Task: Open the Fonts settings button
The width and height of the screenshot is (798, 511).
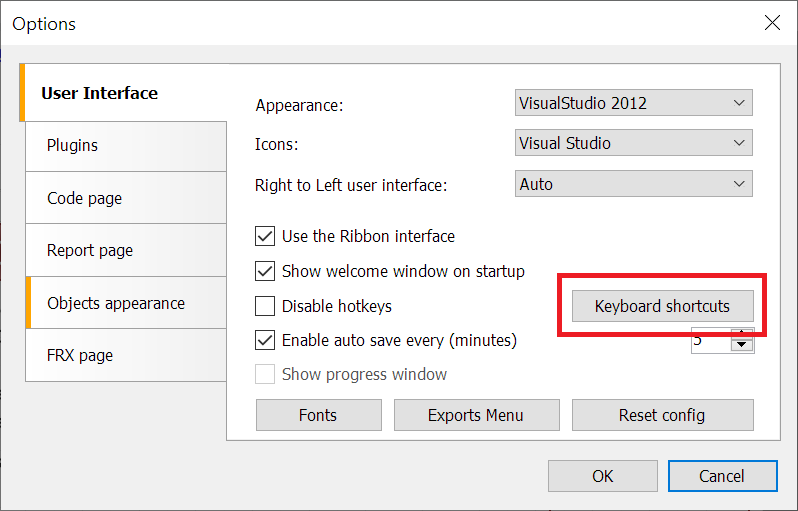Action: 318,415
